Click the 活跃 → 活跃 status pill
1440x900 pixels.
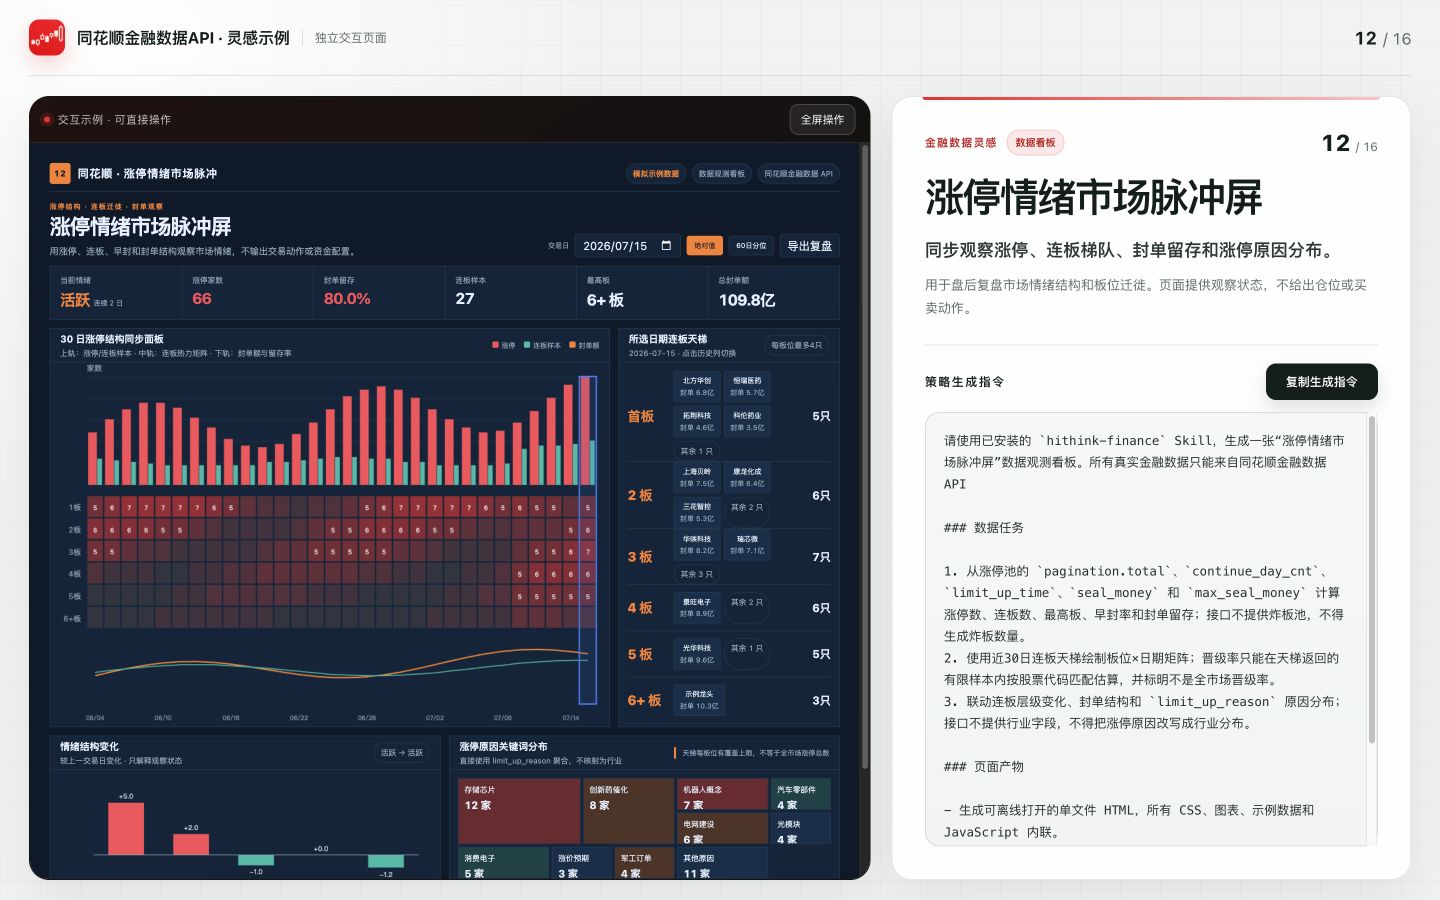[x=402, y=752]
